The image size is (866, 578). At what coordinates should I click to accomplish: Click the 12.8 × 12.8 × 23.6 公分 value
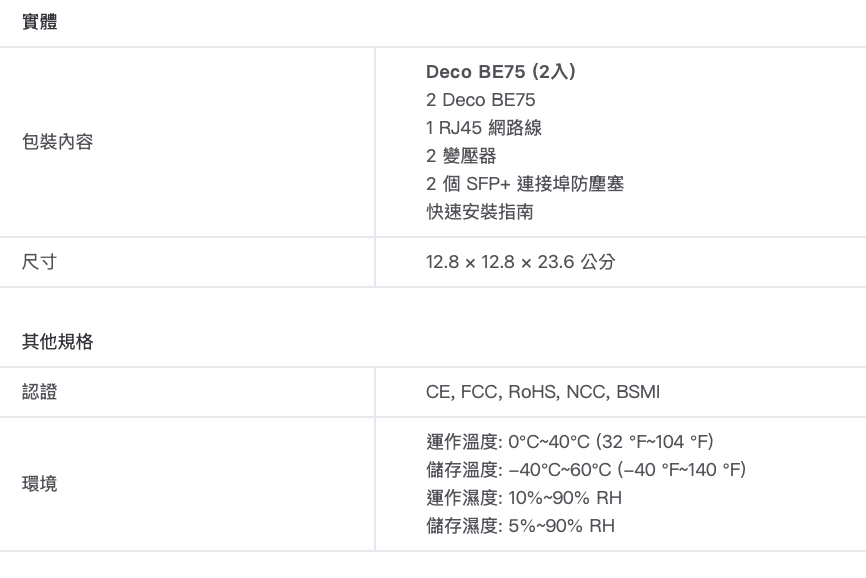[520, 262]
